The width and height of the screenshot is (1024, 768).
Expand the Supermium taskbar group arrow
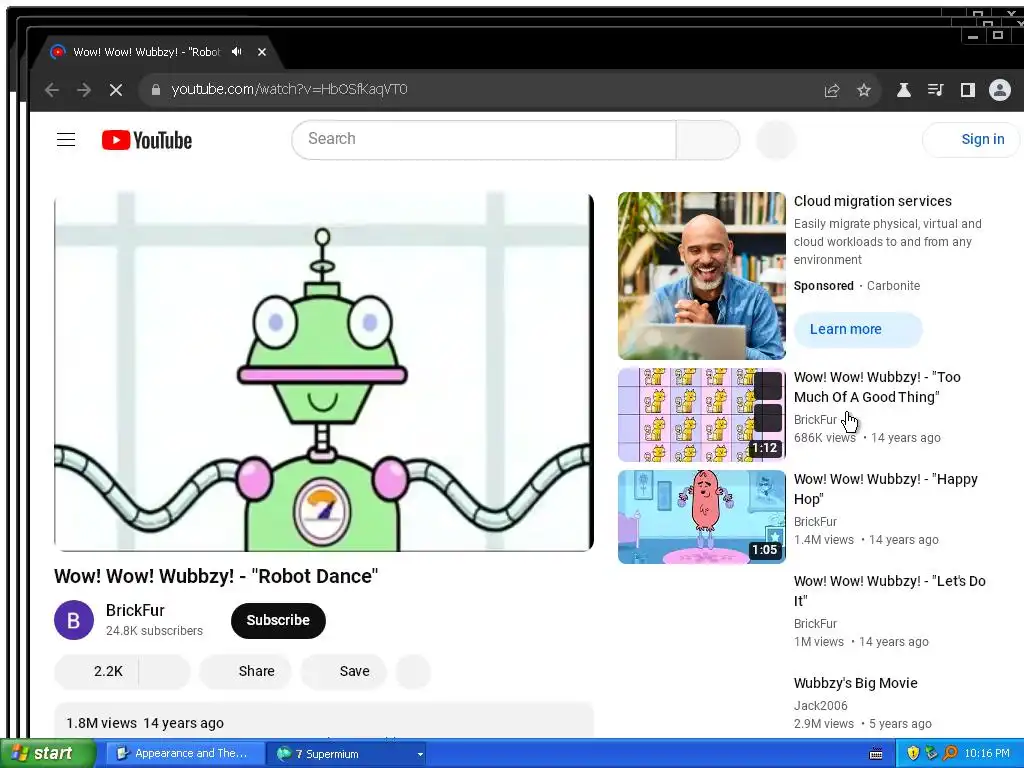(419, 754)
